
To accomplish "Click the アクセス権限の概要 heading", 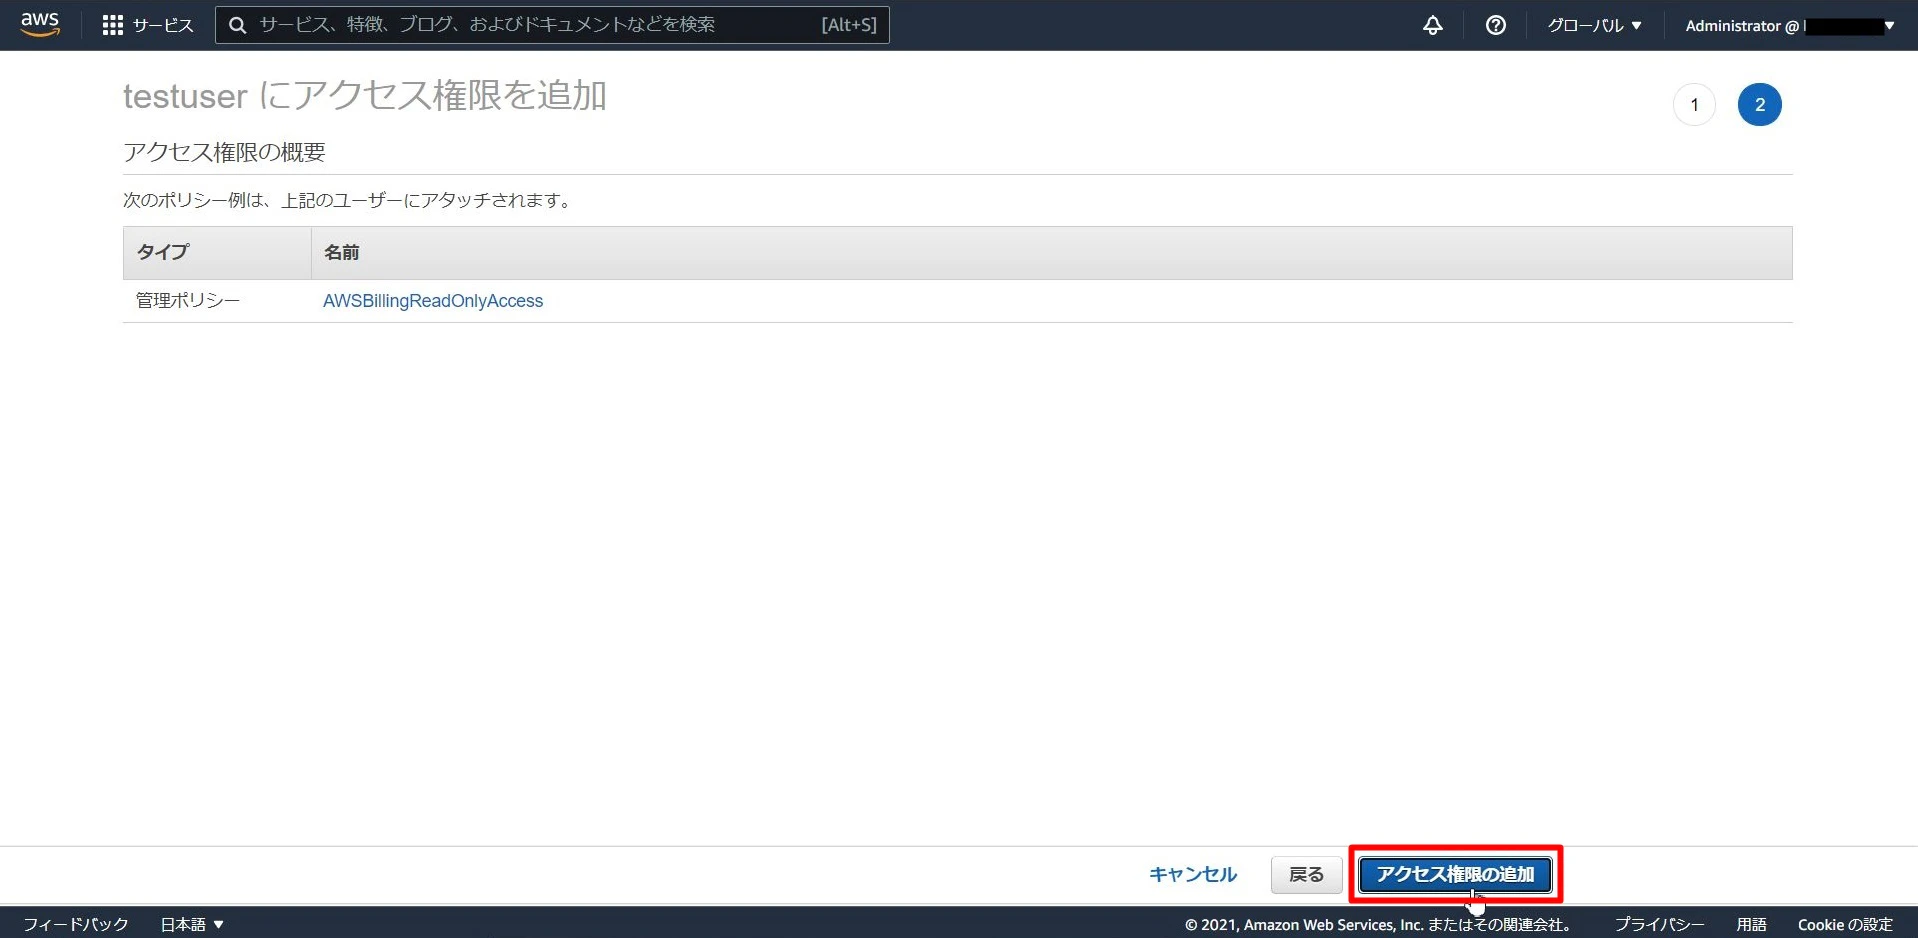I will pos(224,152).
